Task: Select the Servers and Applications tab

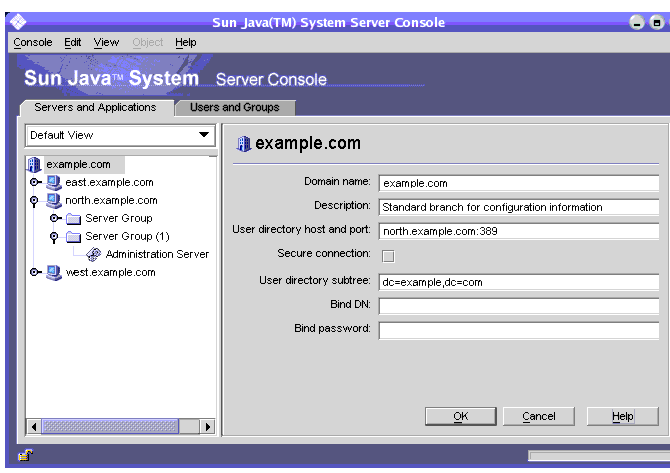Action: 95,107
